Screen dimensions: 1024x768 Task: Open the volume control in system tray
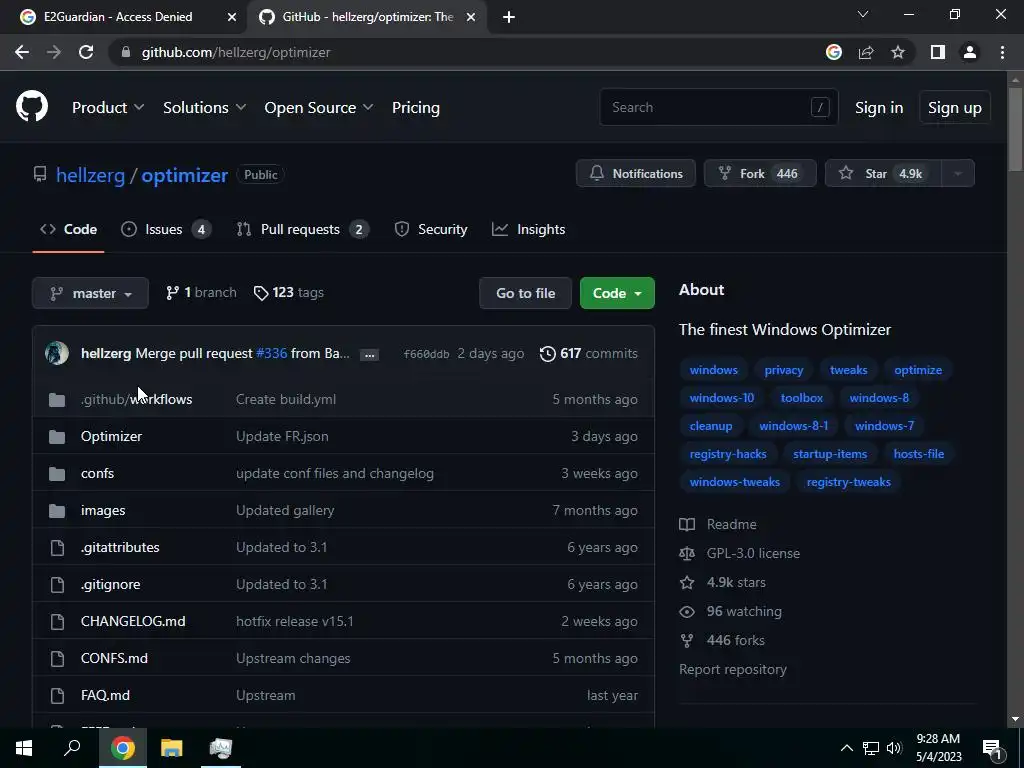tap(894, 748)
